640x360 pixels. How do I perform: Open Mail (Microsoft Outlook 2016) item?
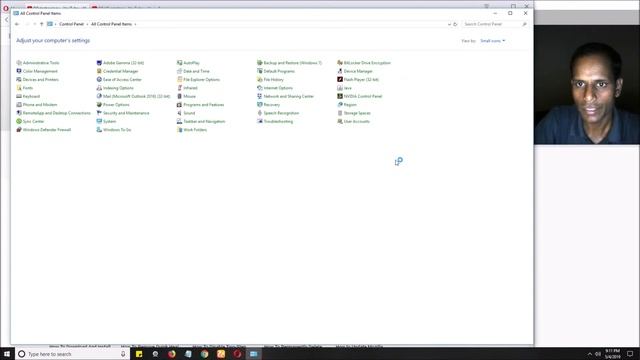pyautogui.click(x=133, y=96)
